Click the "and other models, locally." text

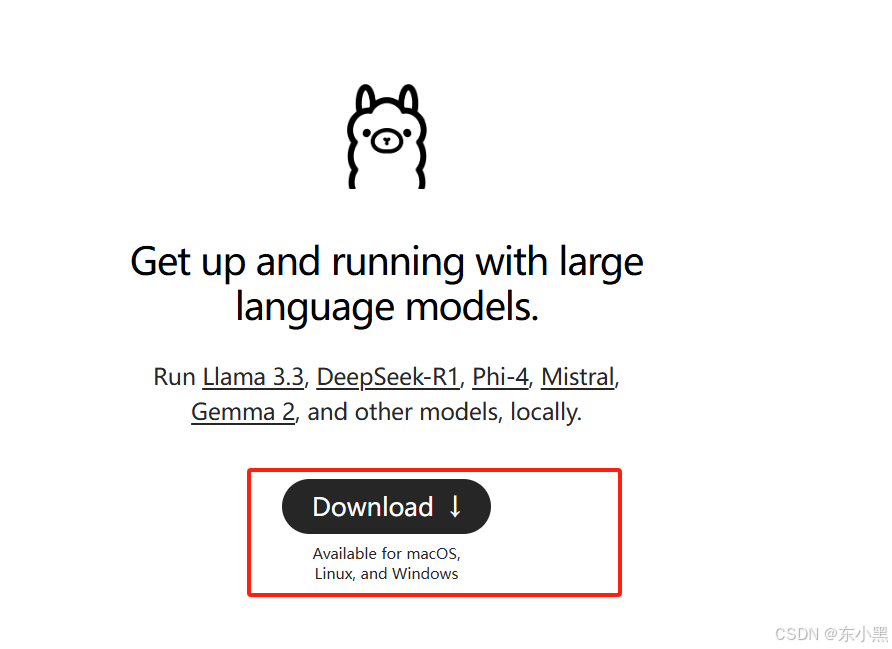[x=444, y=412]
